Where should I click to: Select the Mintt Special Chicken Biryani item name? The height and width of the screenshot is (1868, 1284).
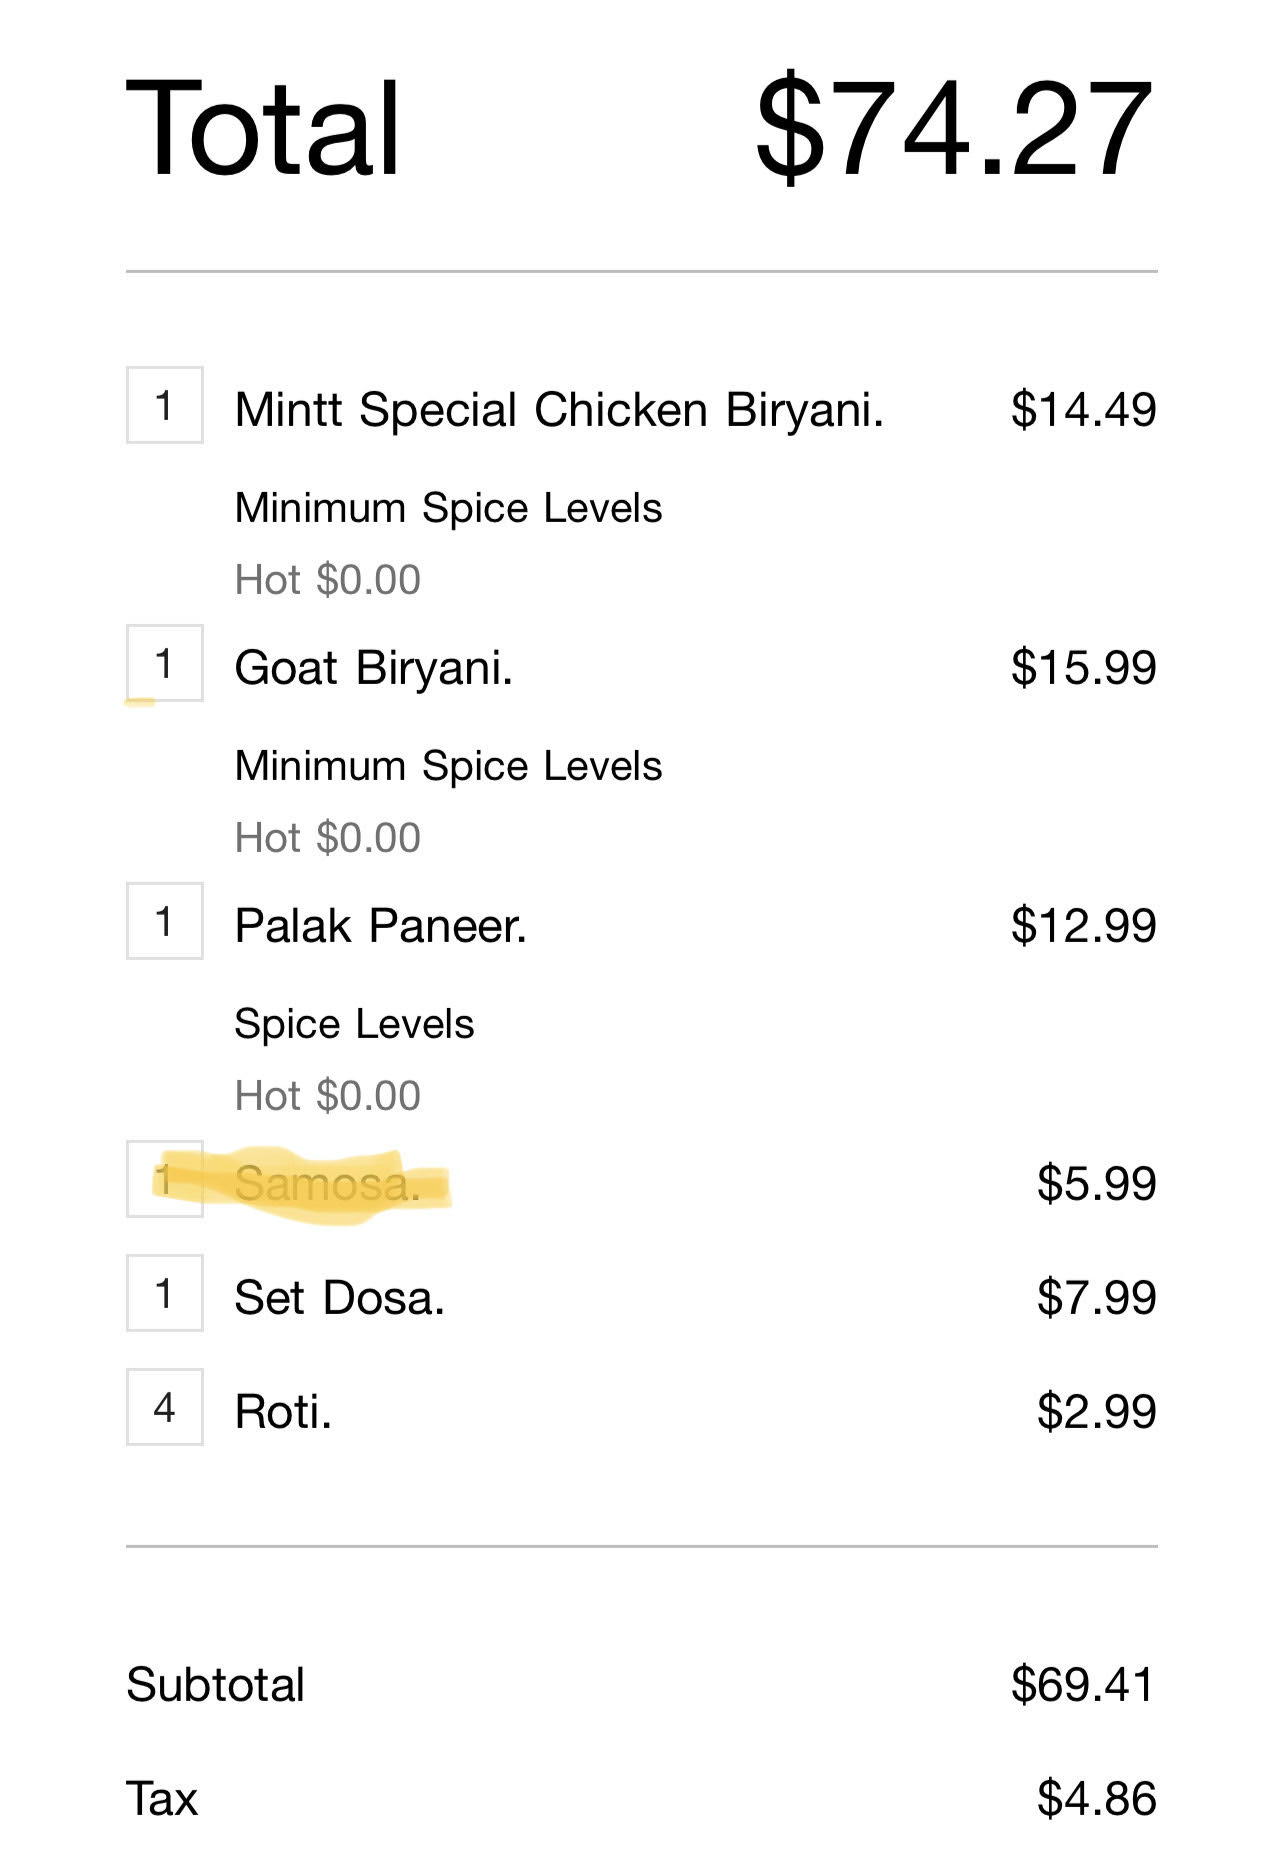point(559,409)
